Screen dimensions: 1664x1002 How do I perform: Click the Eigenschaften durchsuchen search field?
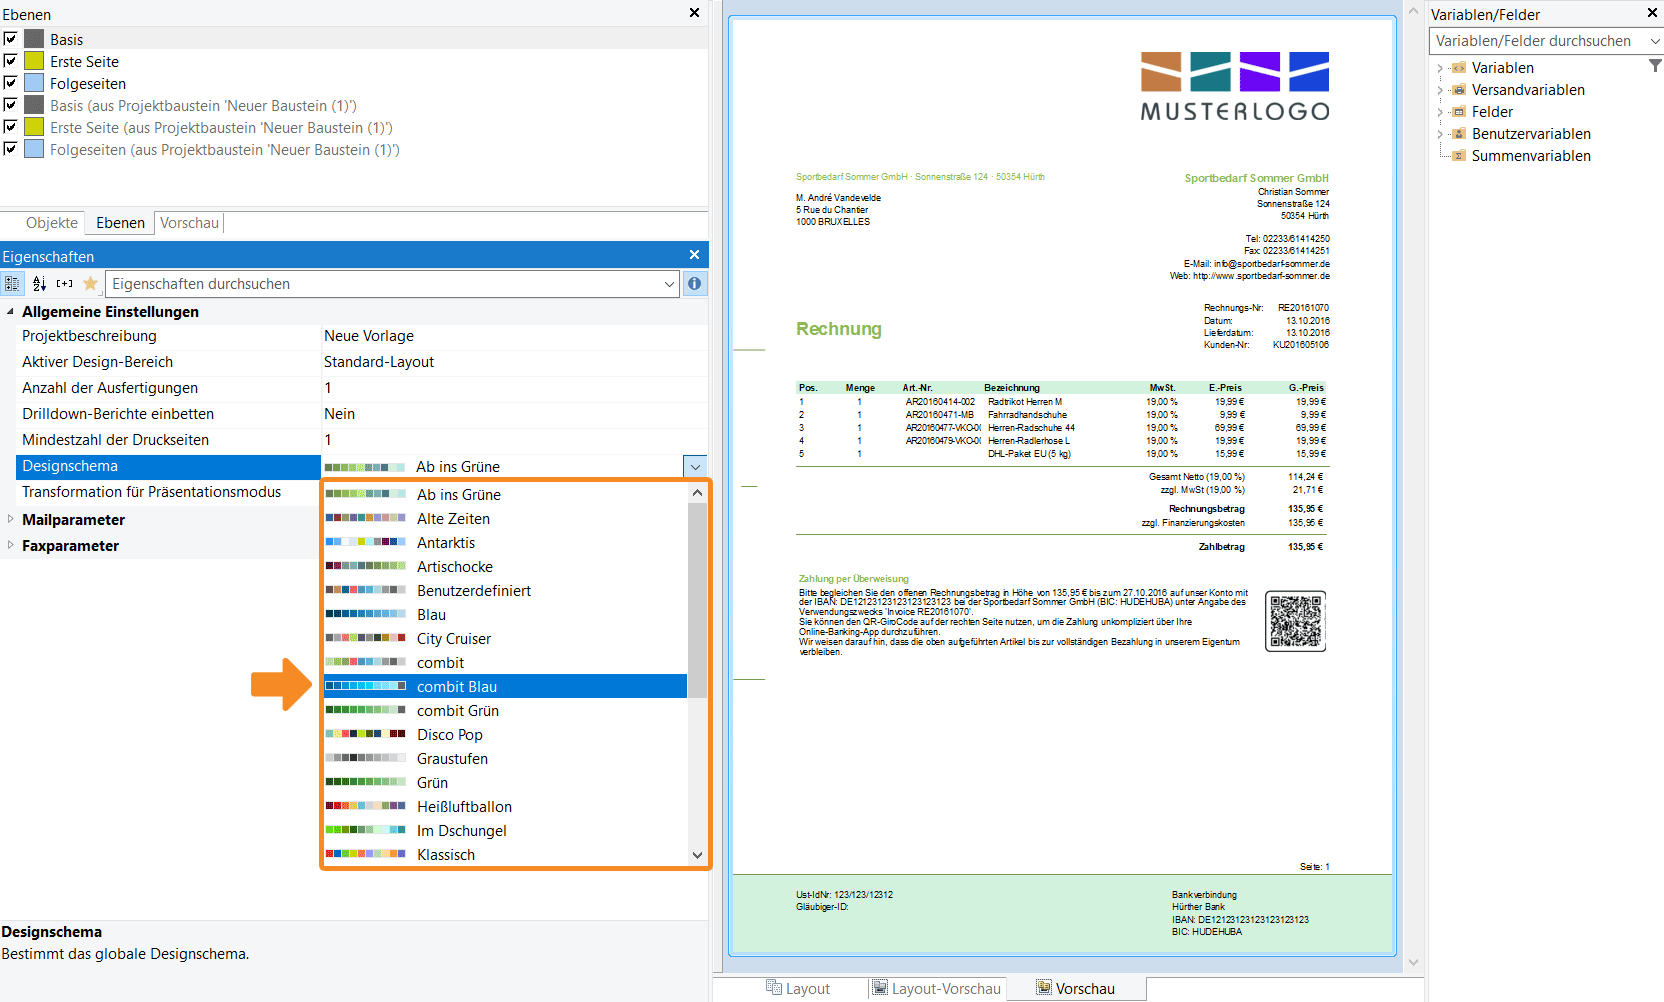point(385,284)
